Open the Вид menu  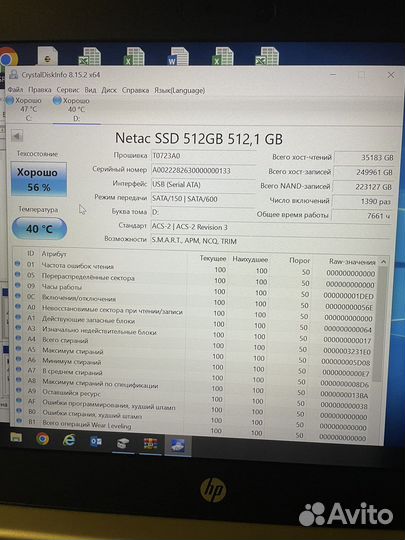(x=90, y=90)
